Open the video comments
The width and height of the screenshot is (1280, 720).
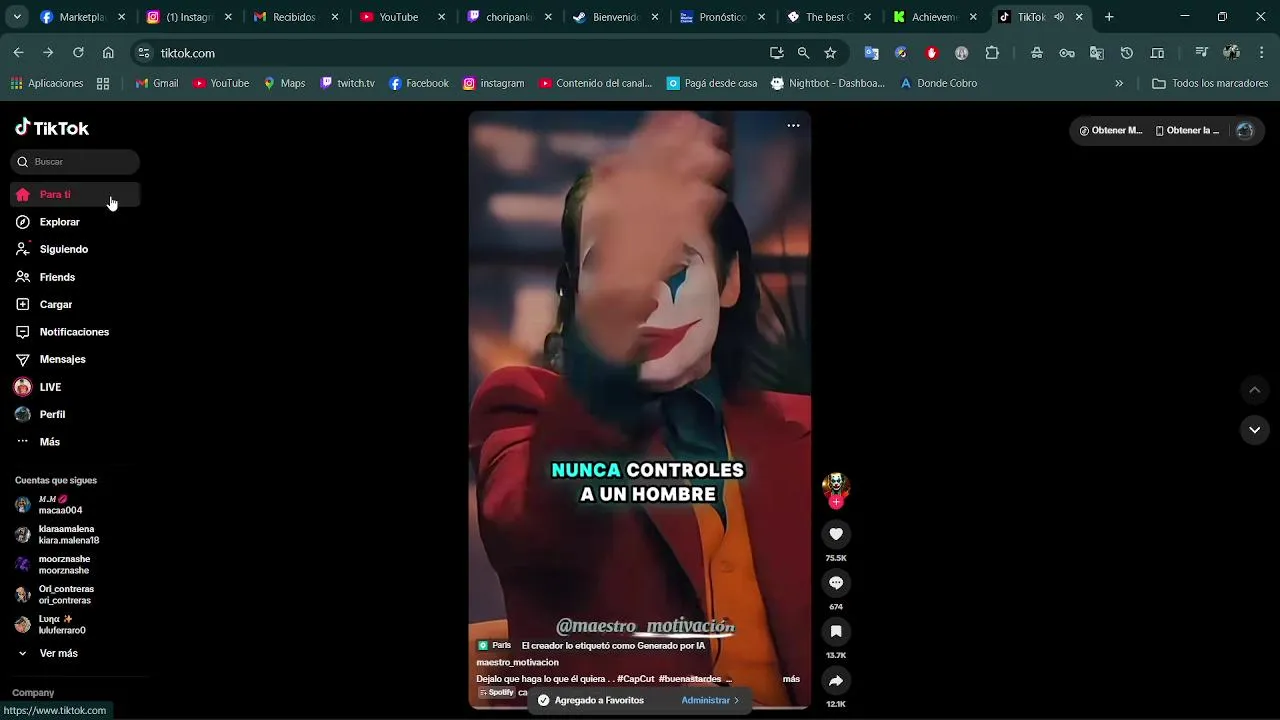pos(836,582)
